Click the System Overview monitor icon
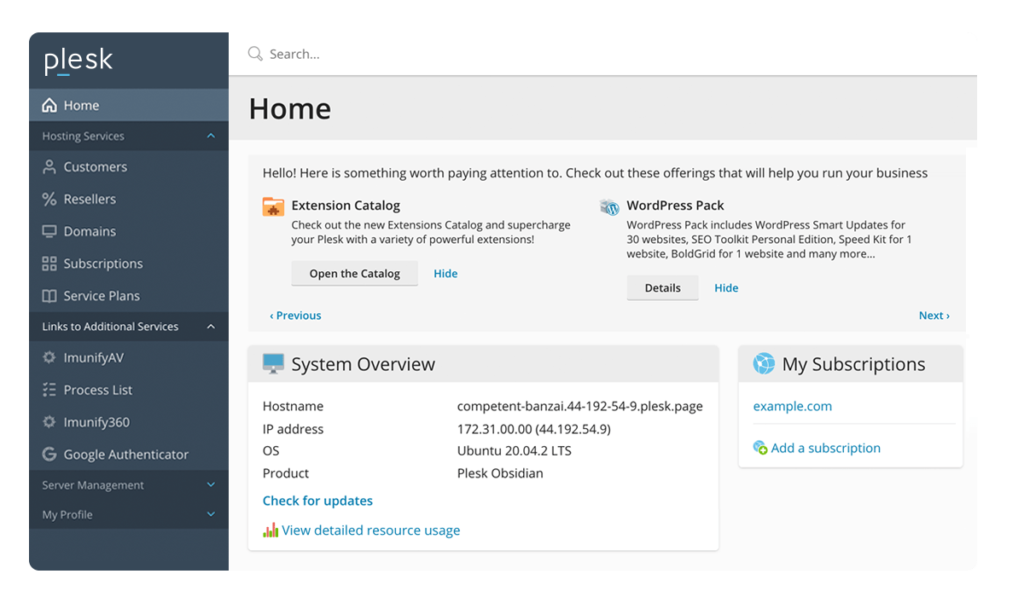This screenshot has height=597, width=1024. pos(273,364)
